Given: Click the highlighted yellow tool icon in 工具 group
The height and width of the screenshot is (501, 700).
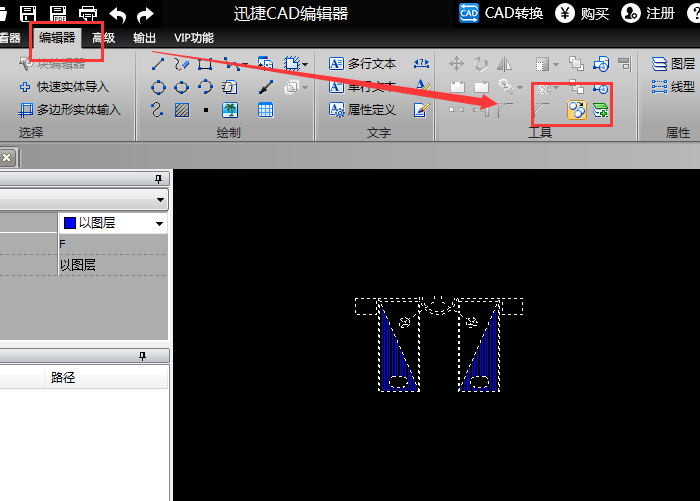Looking at the screenshot, I should pos(577,110).
